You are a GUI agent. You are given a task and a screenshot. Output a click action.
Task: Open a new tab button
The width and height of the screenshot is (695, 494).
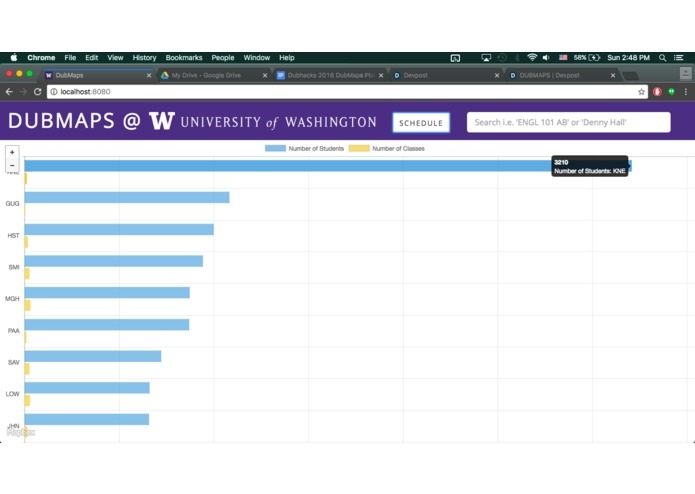click(631, 76)
